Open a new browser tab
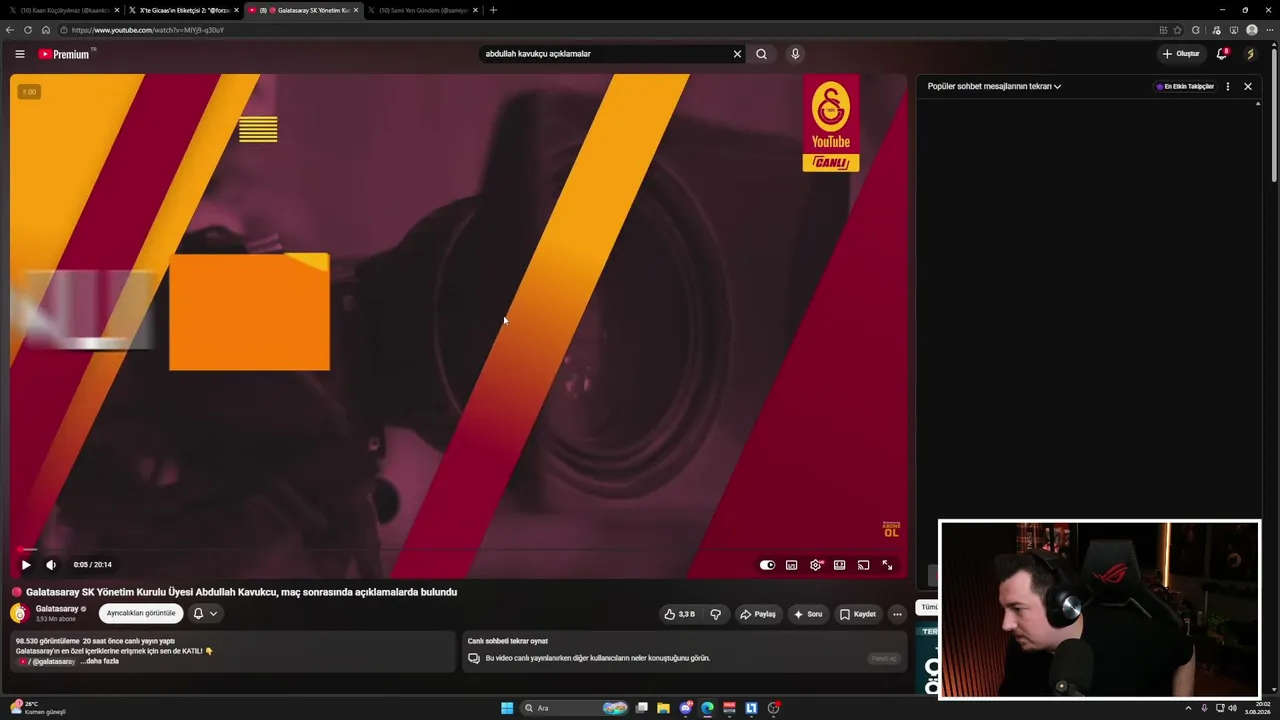The image size is (1280, 720). point(493,10)
